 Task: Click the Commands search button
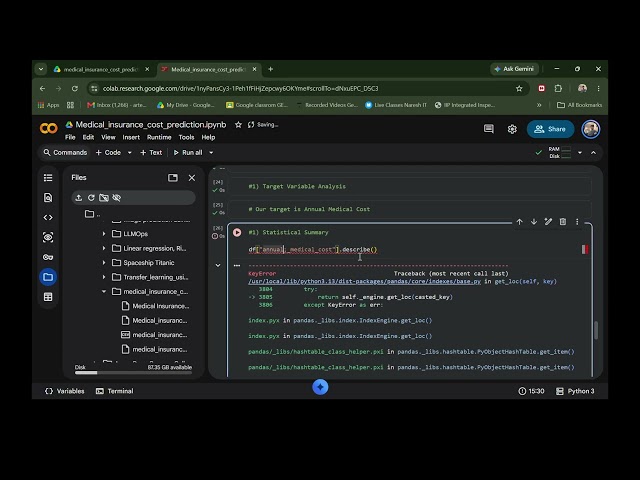click(65, 153)
